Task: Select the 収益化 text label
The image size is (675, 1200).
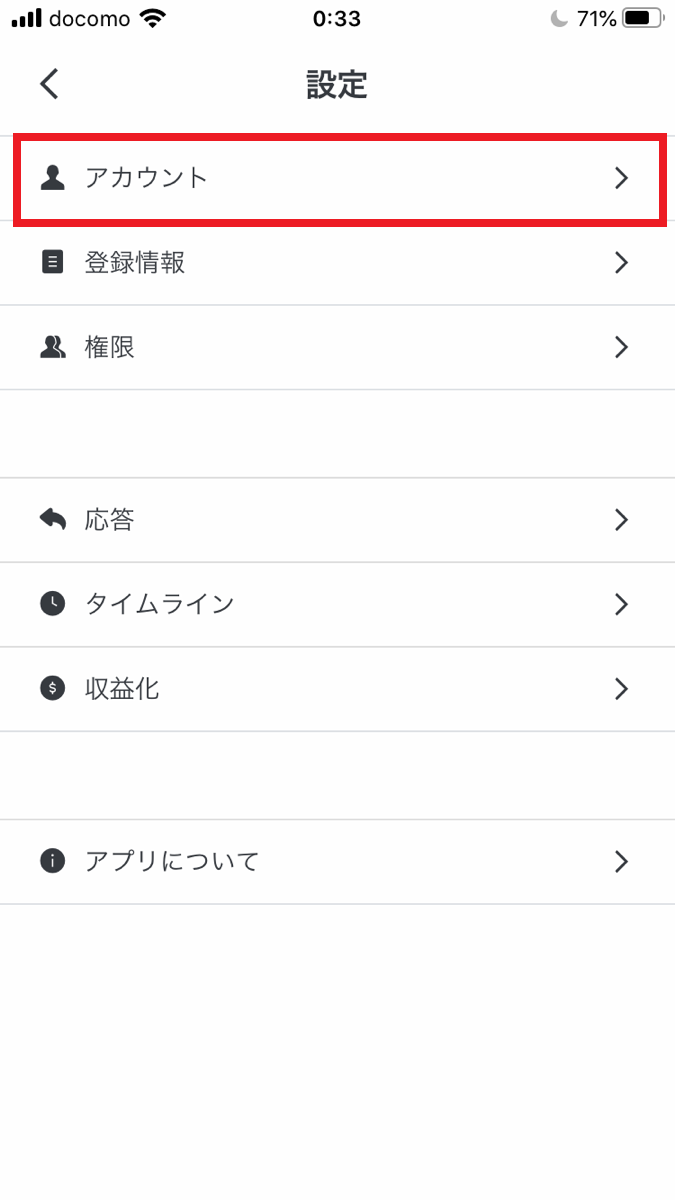Action: pos(122,688)
